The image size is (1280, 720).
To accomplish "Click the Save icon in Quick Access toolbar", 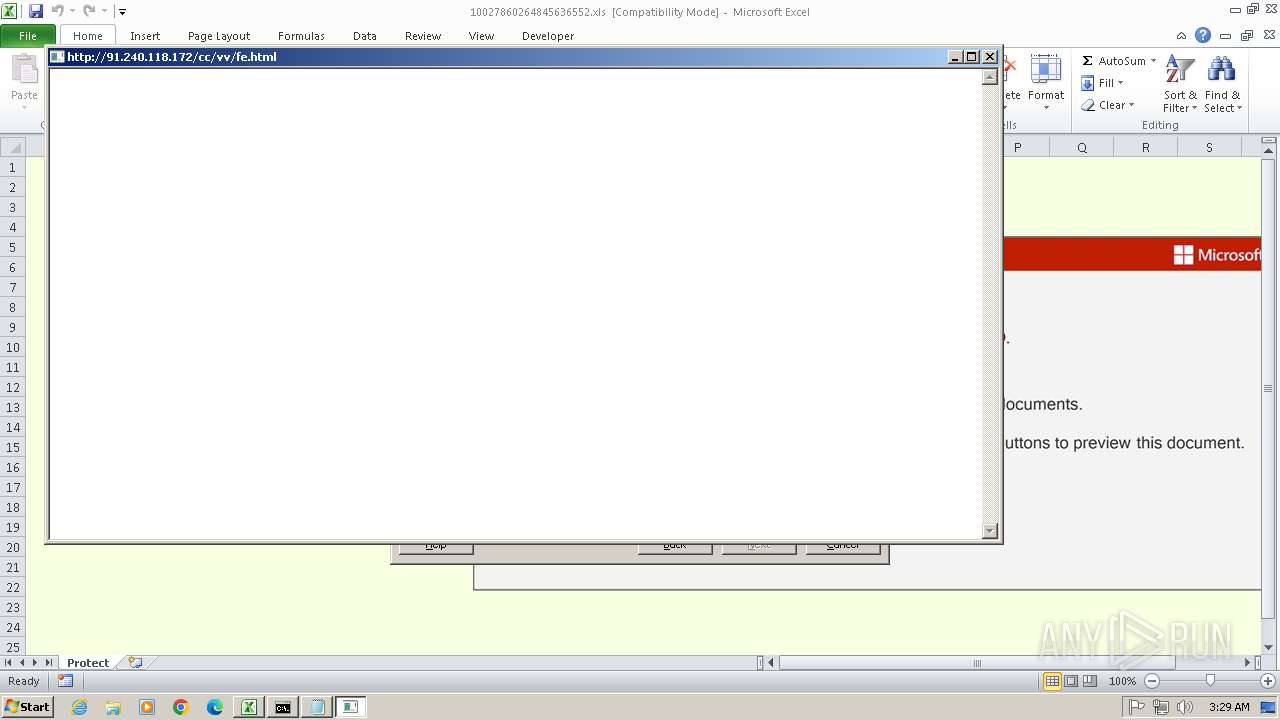I will [x=36, y=11].
